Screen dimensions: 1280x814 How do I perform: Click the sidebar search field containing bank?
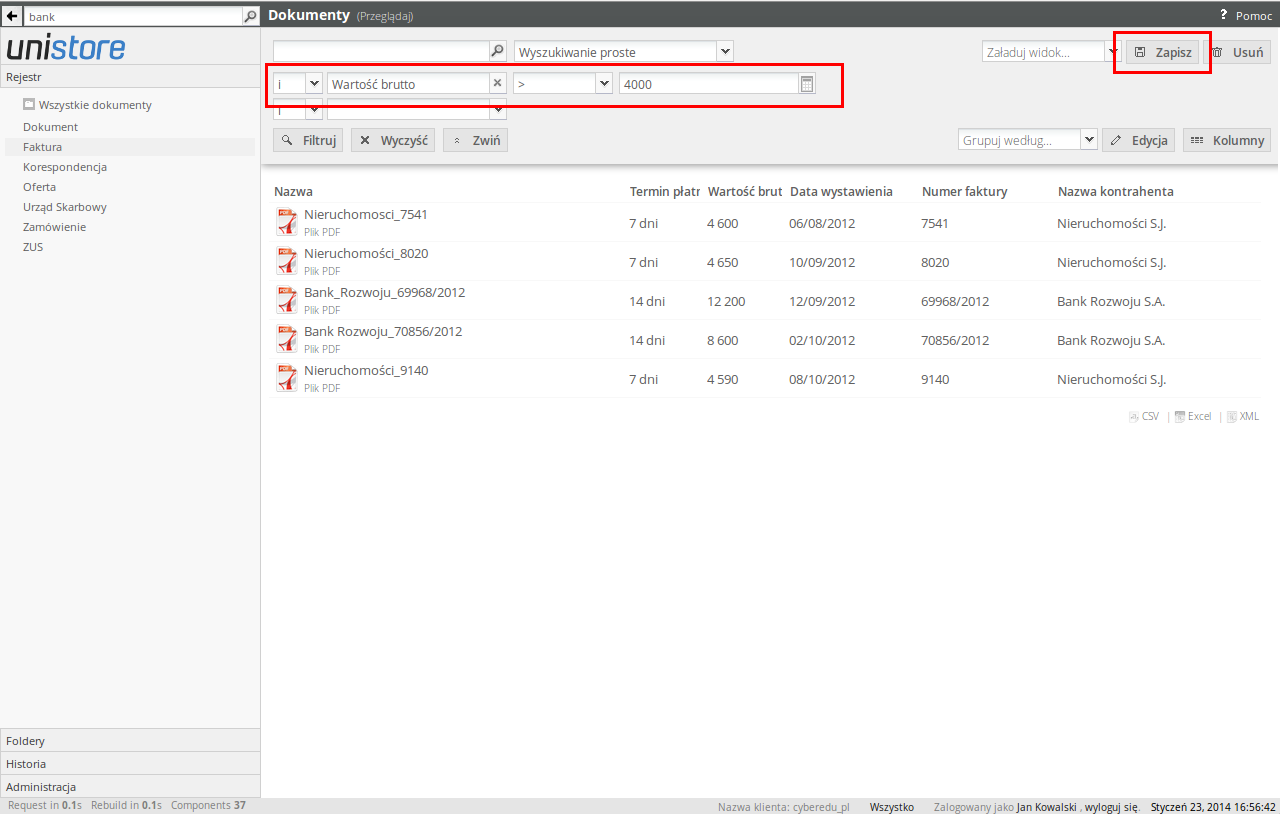134,17
